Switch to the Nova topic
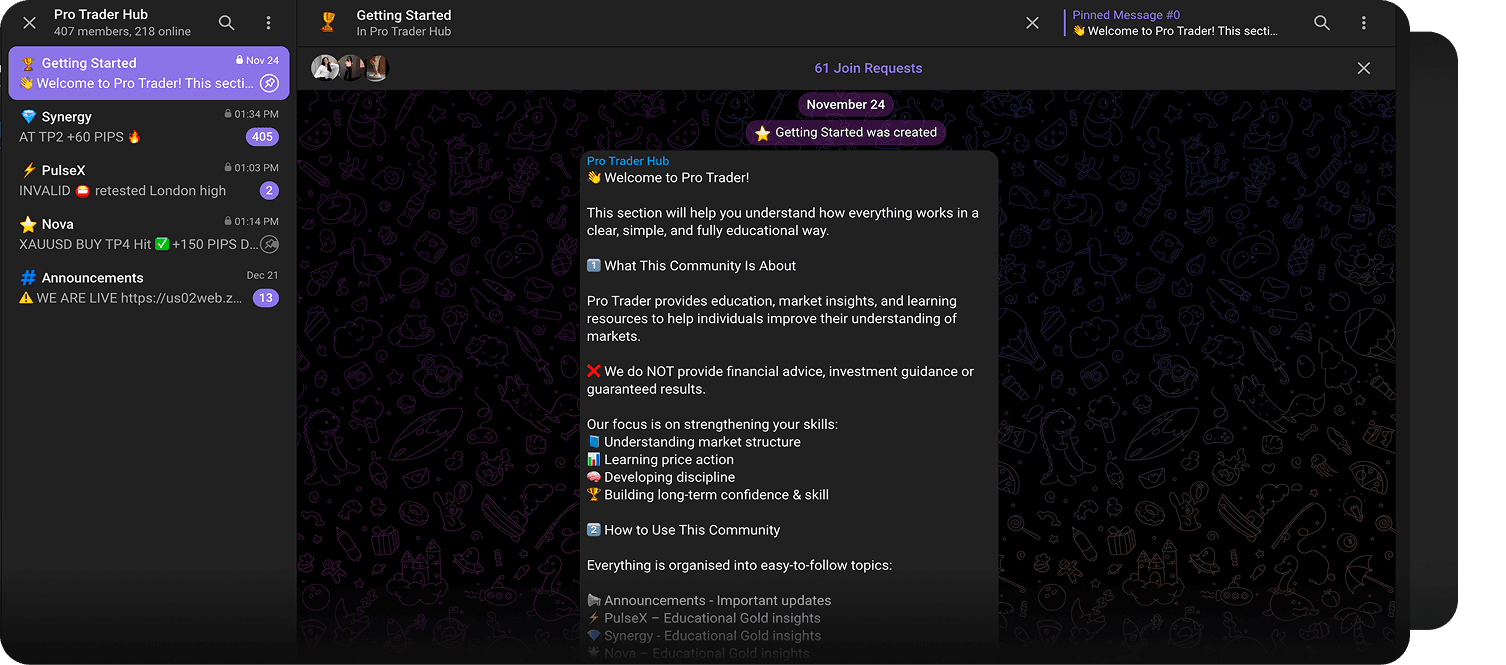This screenshot has width=1506, height=665. click(x=148, y=234)
